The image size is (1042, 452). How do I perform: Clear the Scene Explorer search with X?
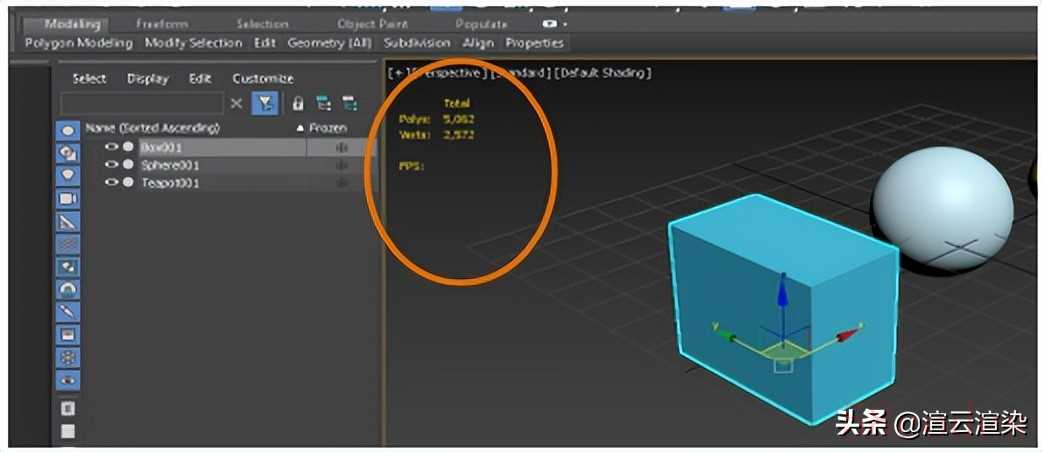point(237,103)
